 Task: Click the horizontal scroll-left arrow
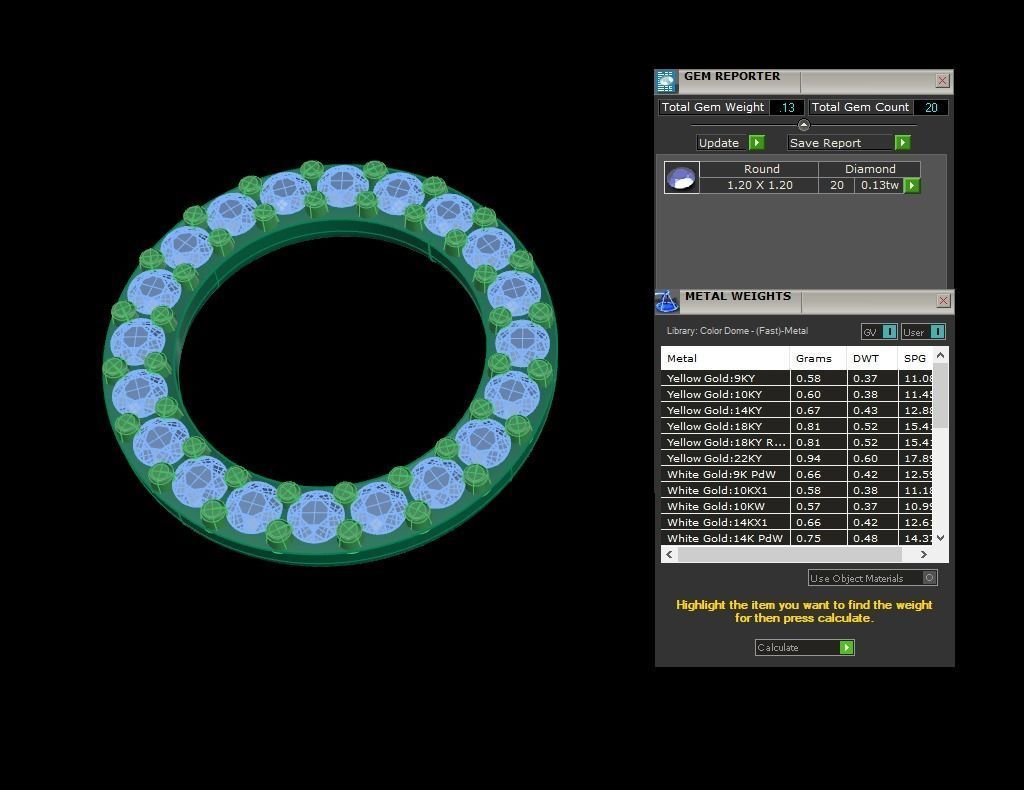(669, 554)
